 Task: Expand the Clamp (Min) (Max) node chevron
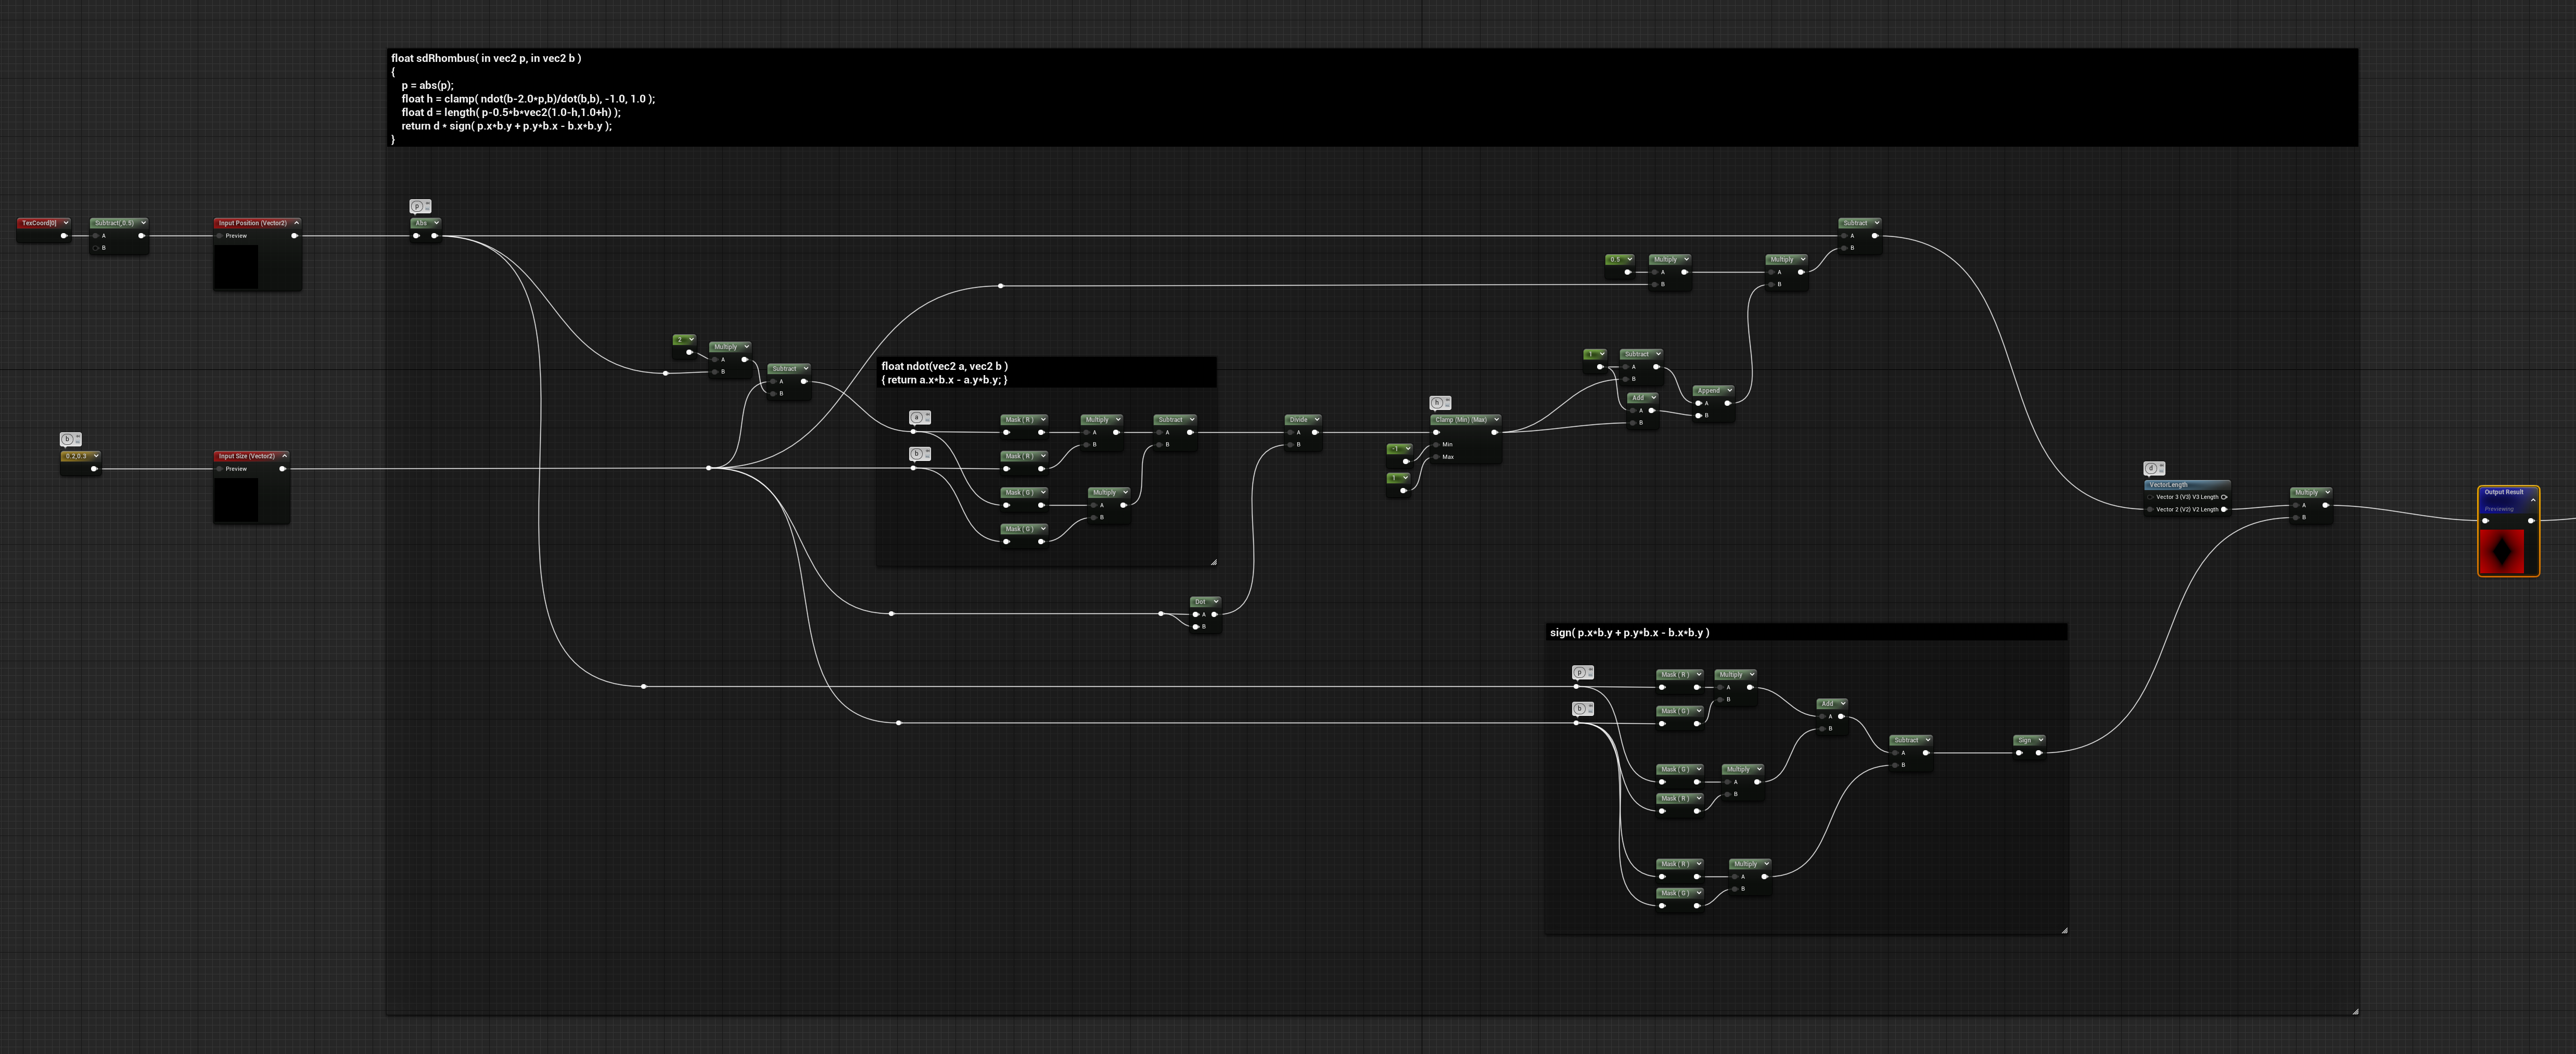point(1496,420)
